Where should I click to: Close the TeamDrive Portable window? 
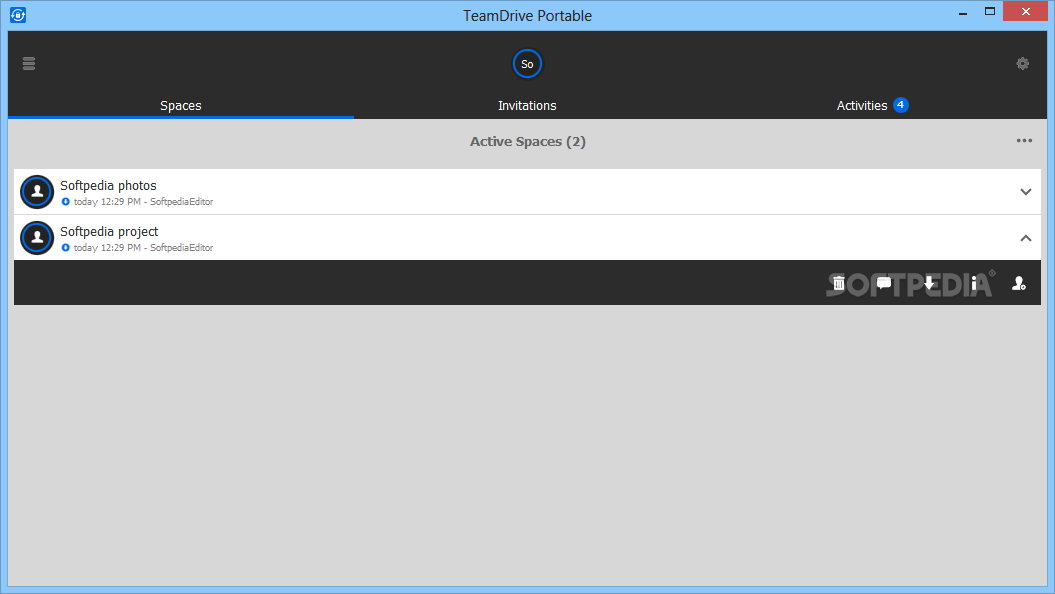(1025, 11)
